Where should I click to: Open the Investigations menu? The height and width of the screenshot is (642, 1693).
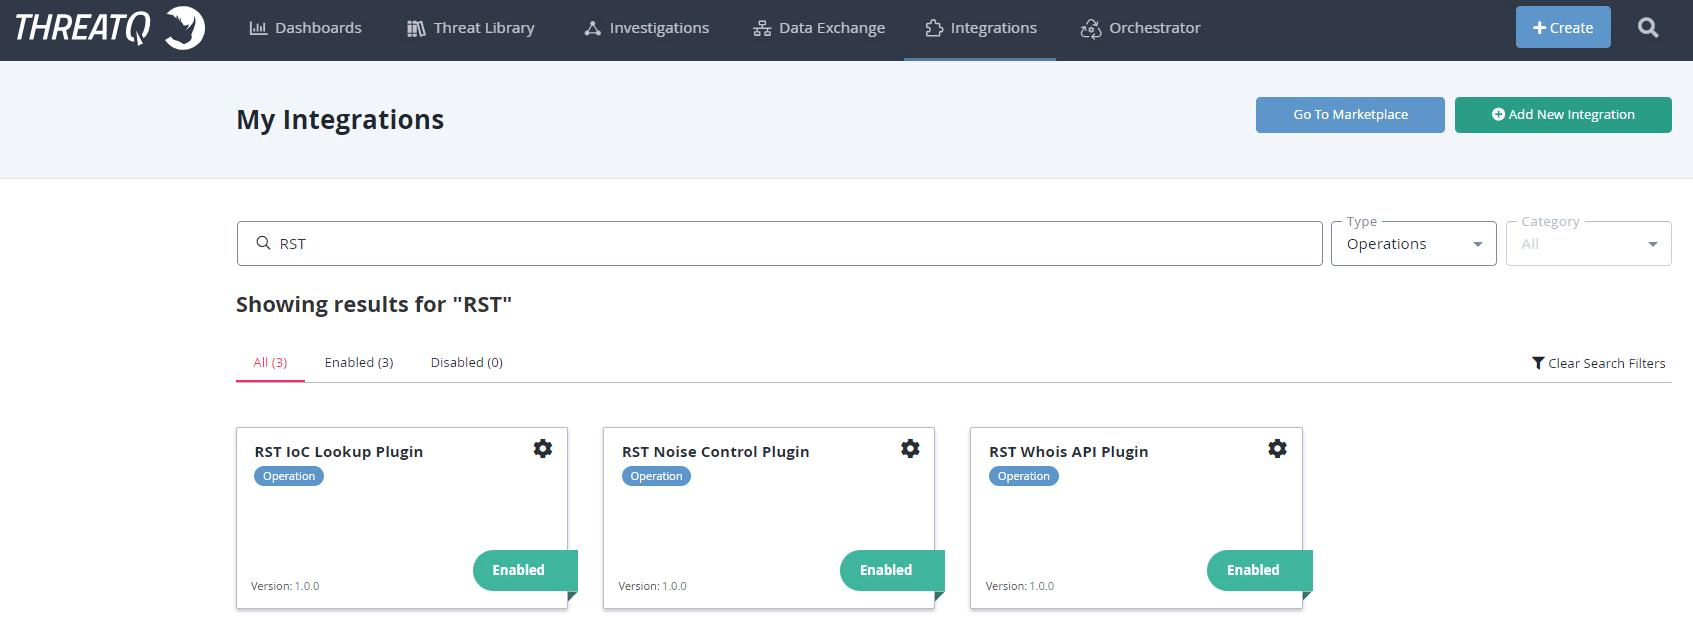tap(647, 28)
